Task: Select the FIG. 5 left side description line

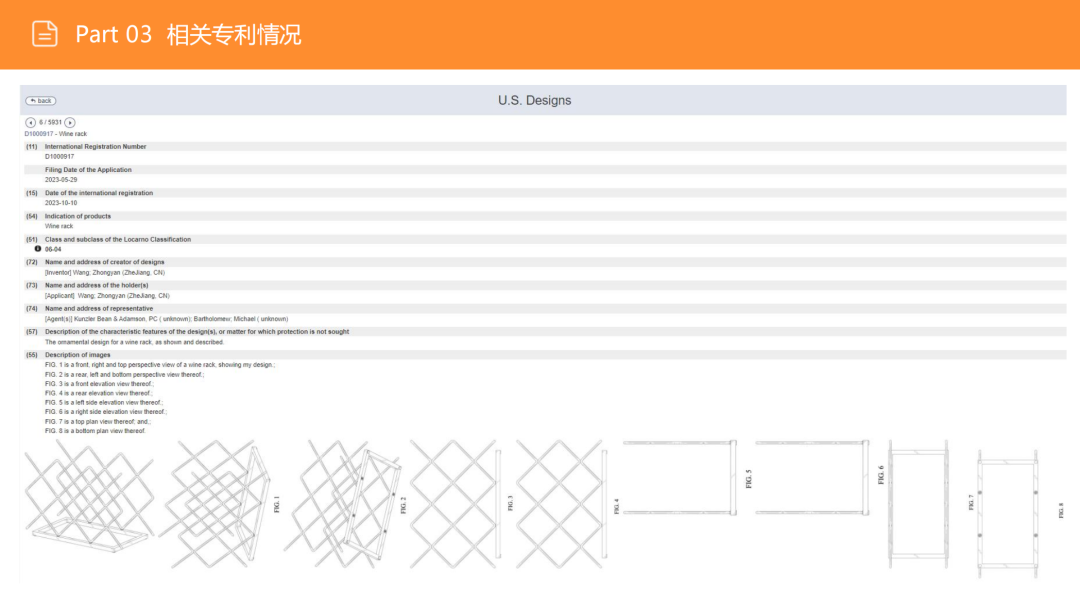Action: (104, 403)
